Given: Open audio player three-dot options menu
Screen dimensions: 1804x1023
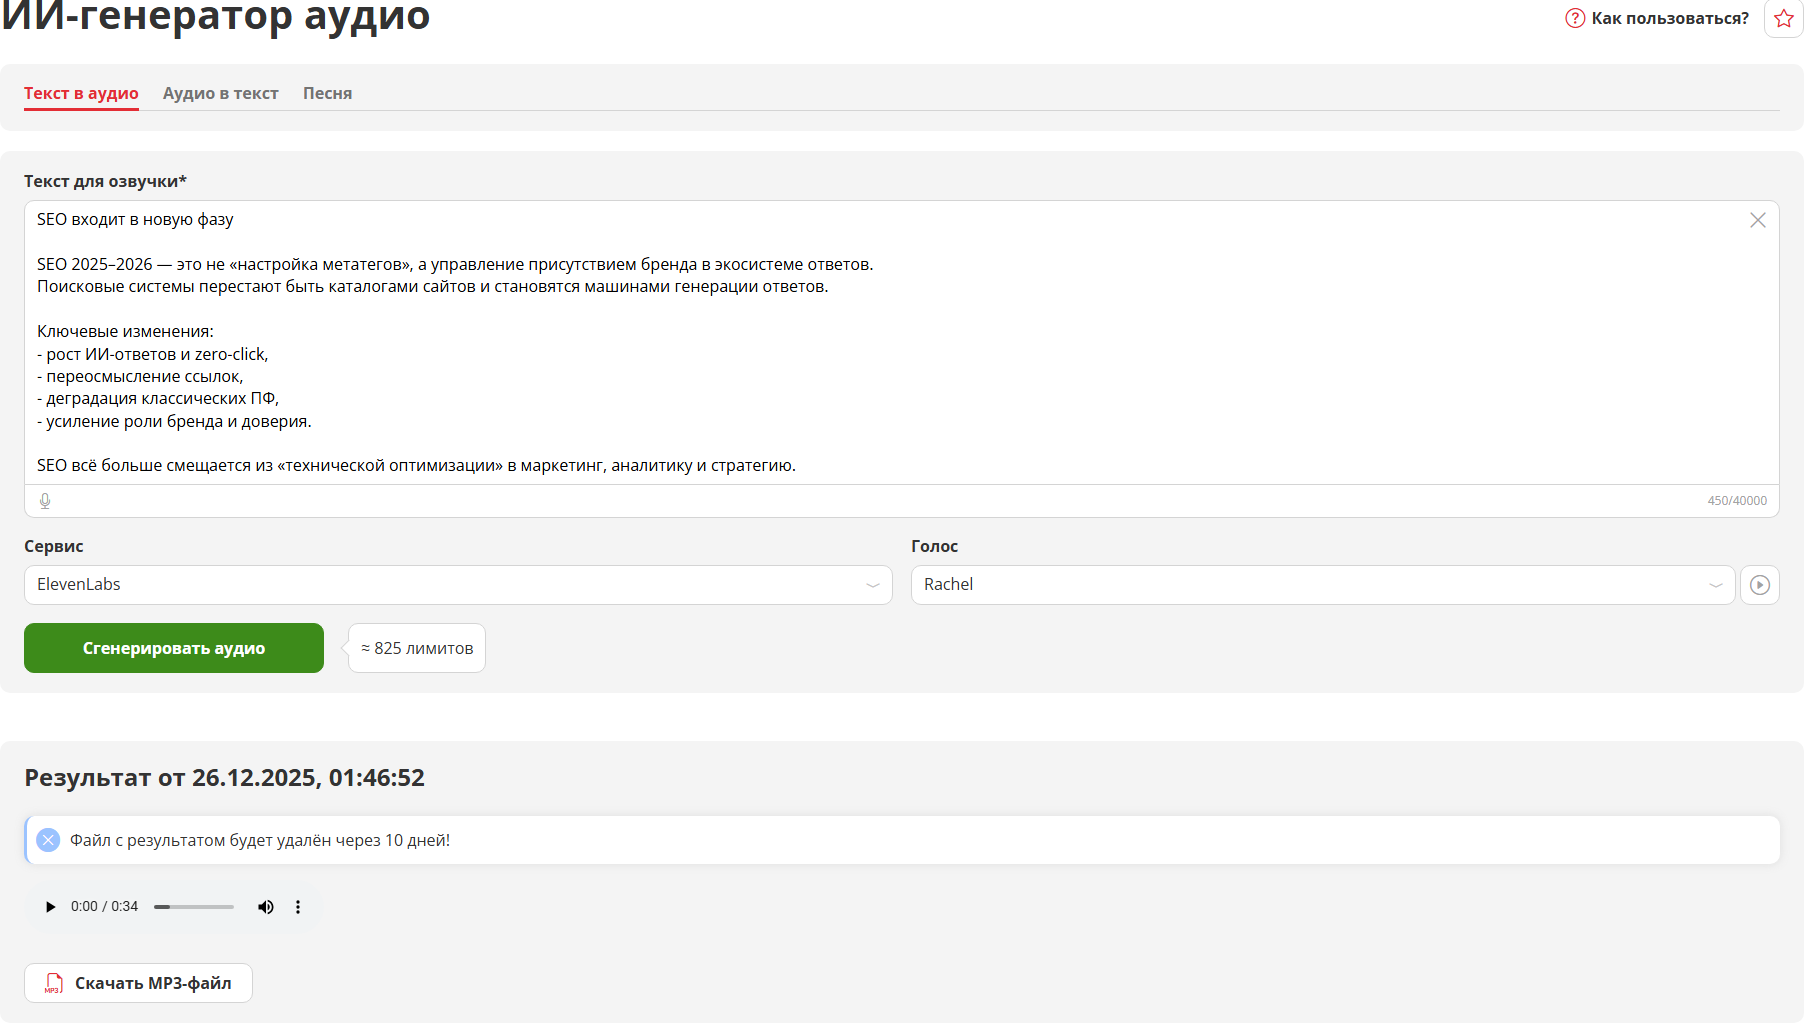Looking at the screenshot, I should click(297, 907).
